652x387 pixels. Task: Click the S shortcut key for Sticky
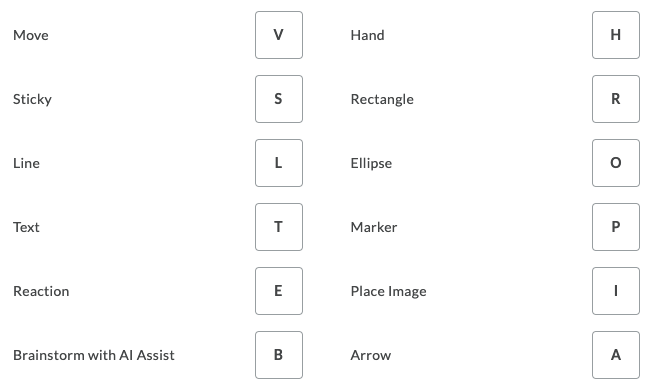(279, 99)
